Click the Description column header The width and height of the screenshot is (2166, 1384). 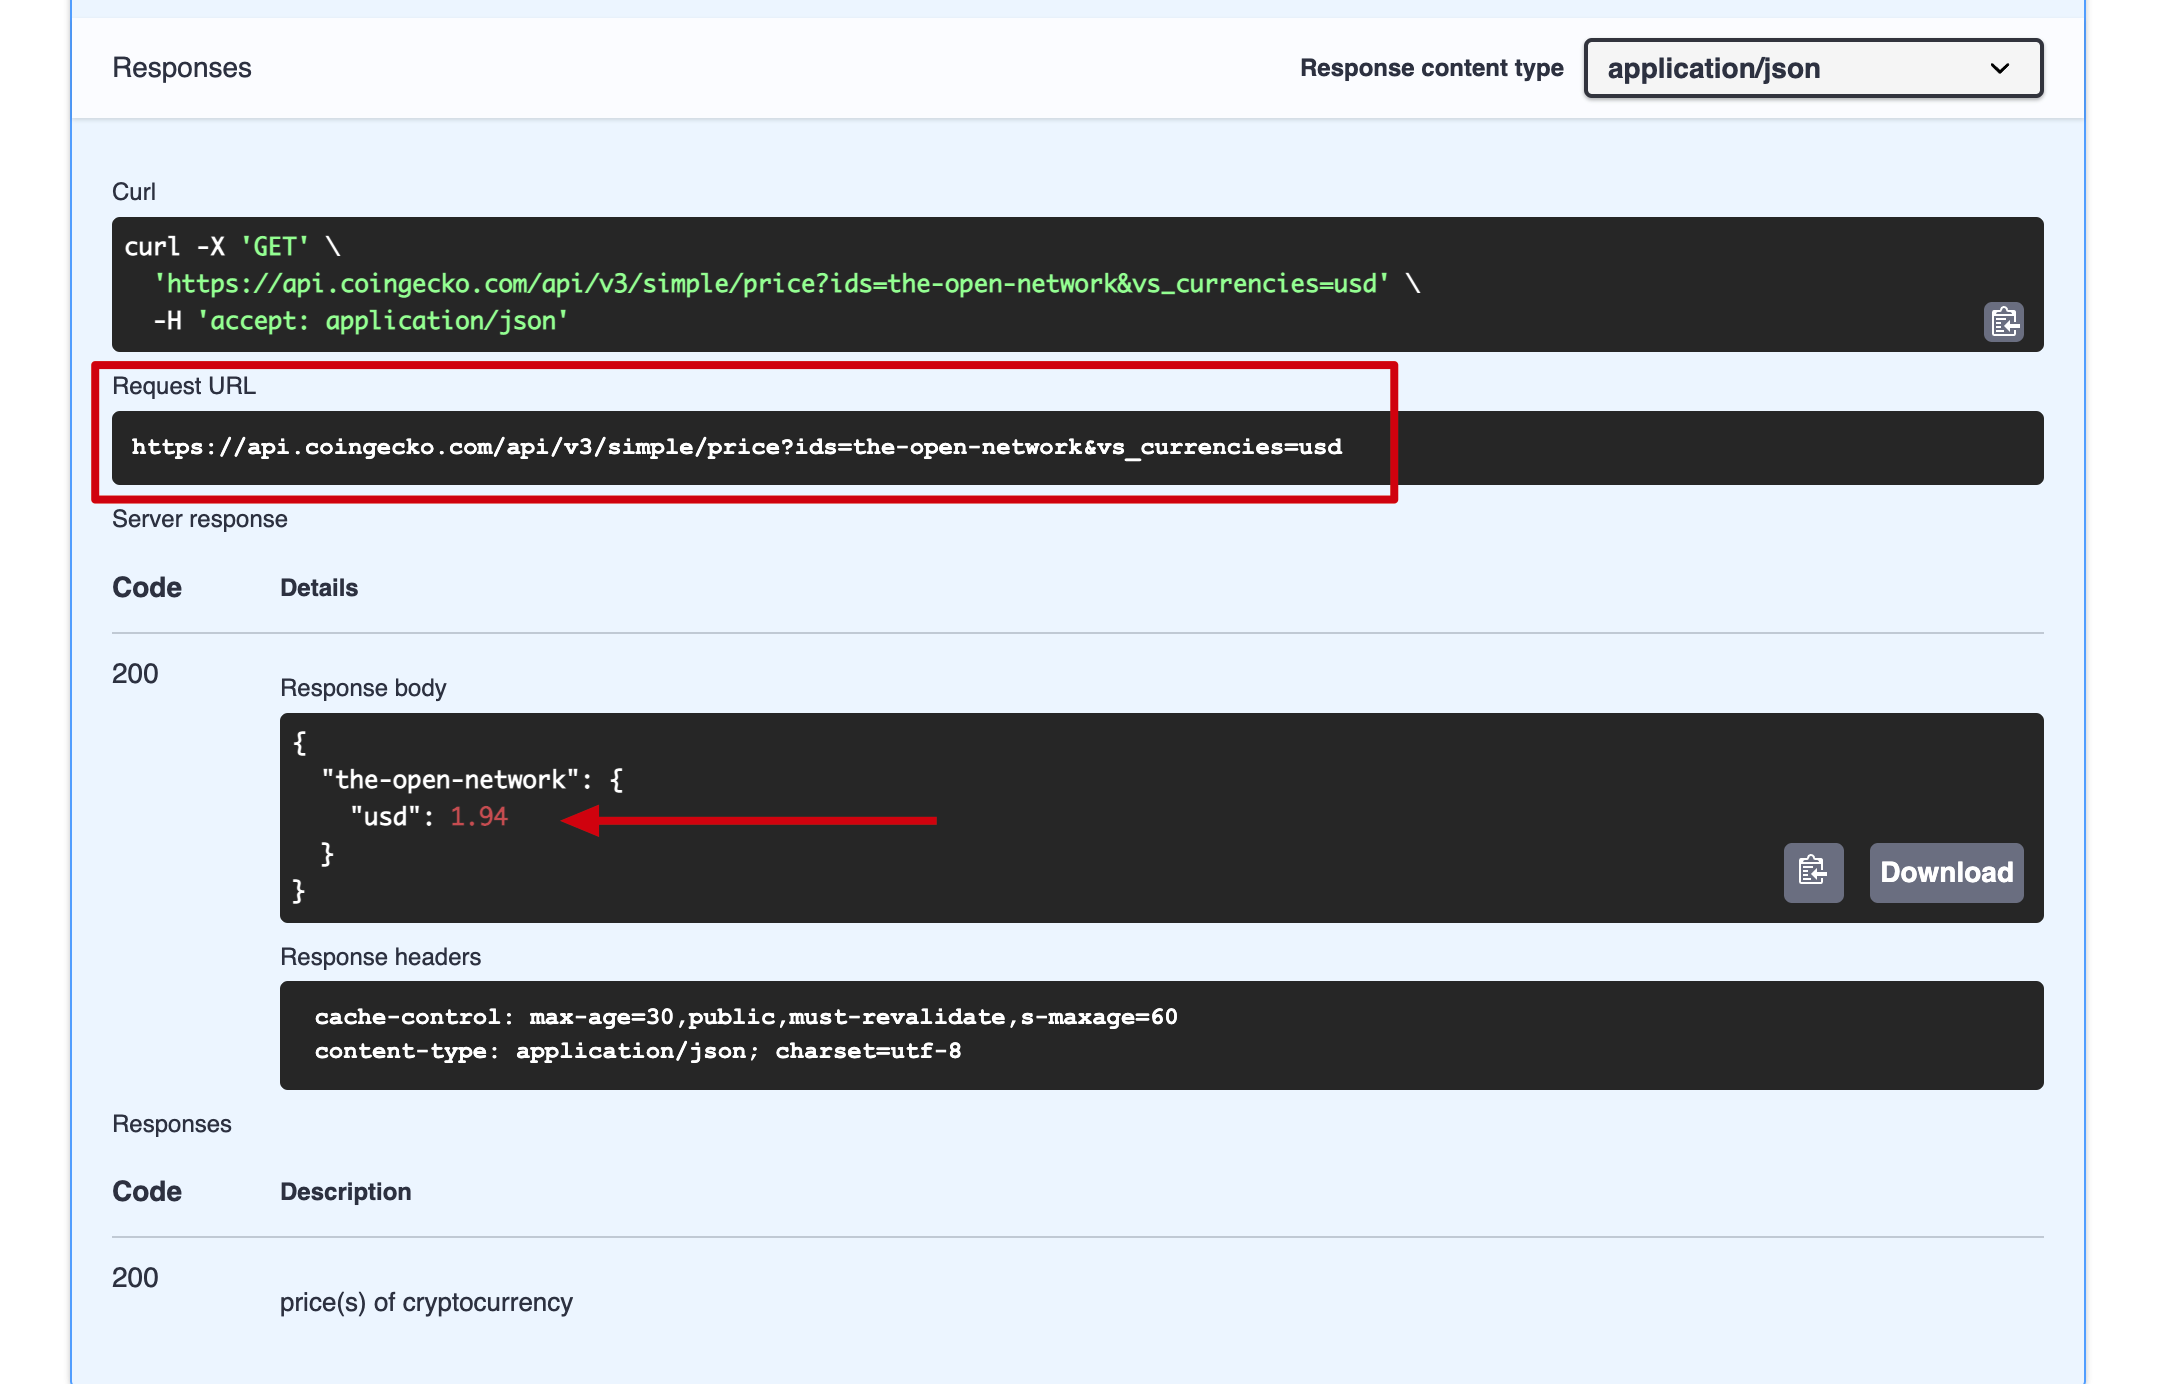[346, 1192]
